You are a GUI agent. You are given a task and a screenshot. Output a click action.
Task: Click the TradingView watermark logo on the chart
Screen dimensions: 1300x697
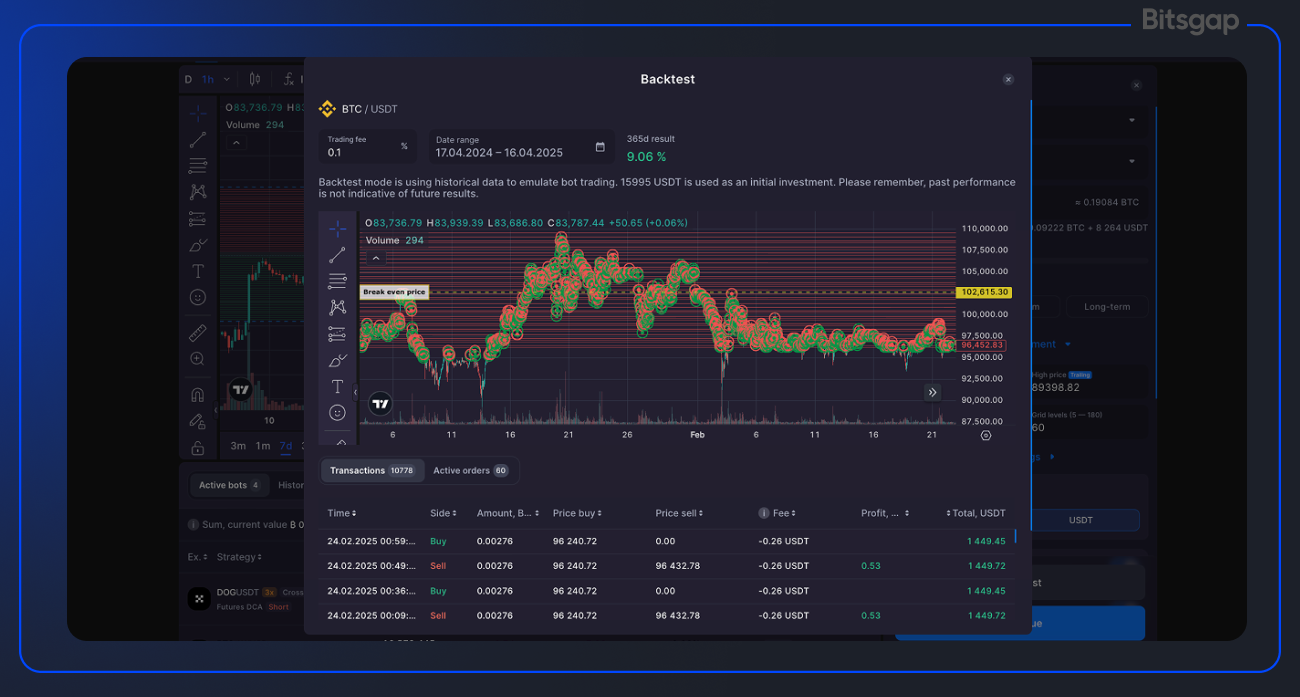380,403
